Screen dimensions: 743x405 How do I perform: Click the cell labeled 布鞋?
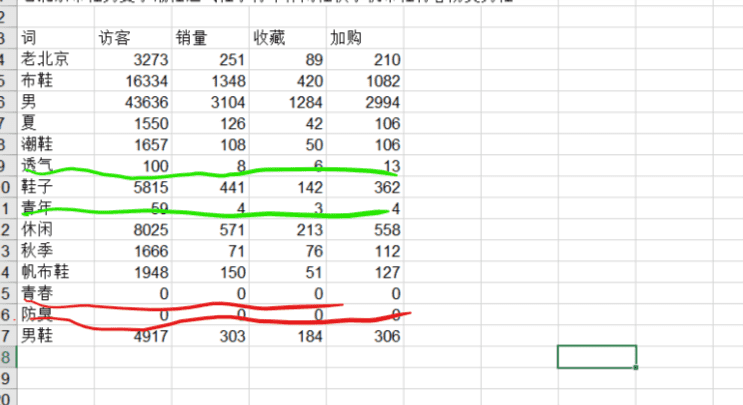pos(56,81)
